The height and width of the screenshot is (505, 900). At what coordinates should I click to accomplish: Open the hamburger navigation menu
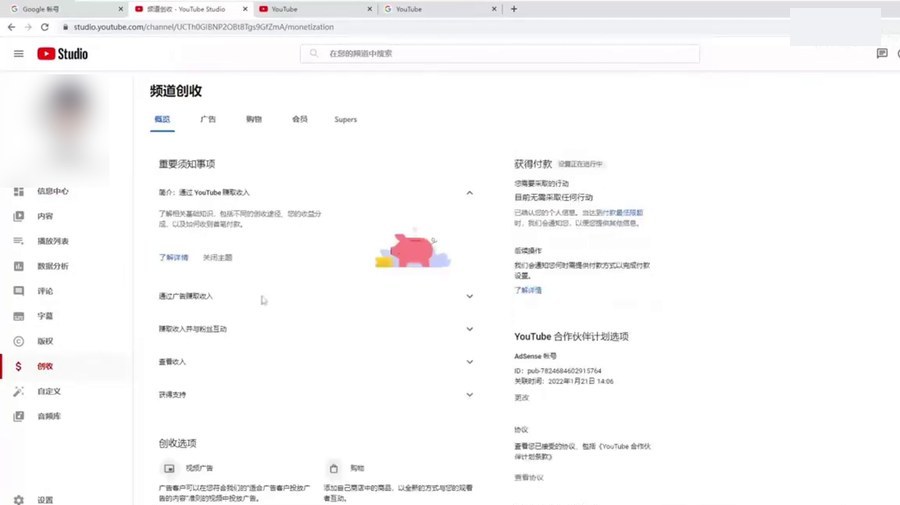(x=18, y=53)
